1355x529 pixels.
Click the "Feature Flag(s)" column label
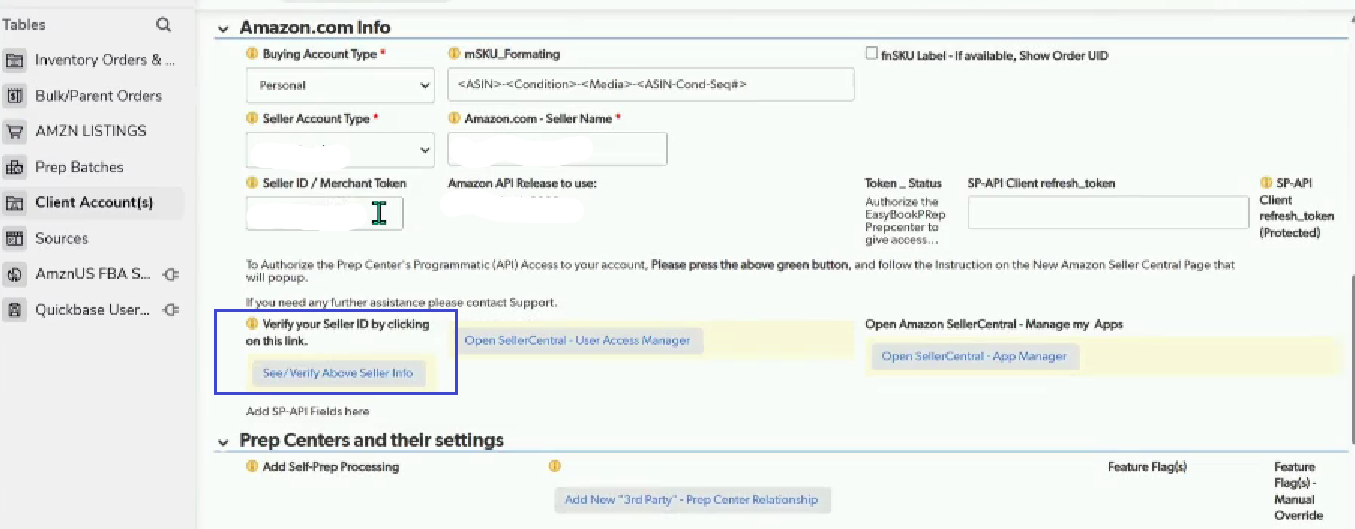point(1147,467)
